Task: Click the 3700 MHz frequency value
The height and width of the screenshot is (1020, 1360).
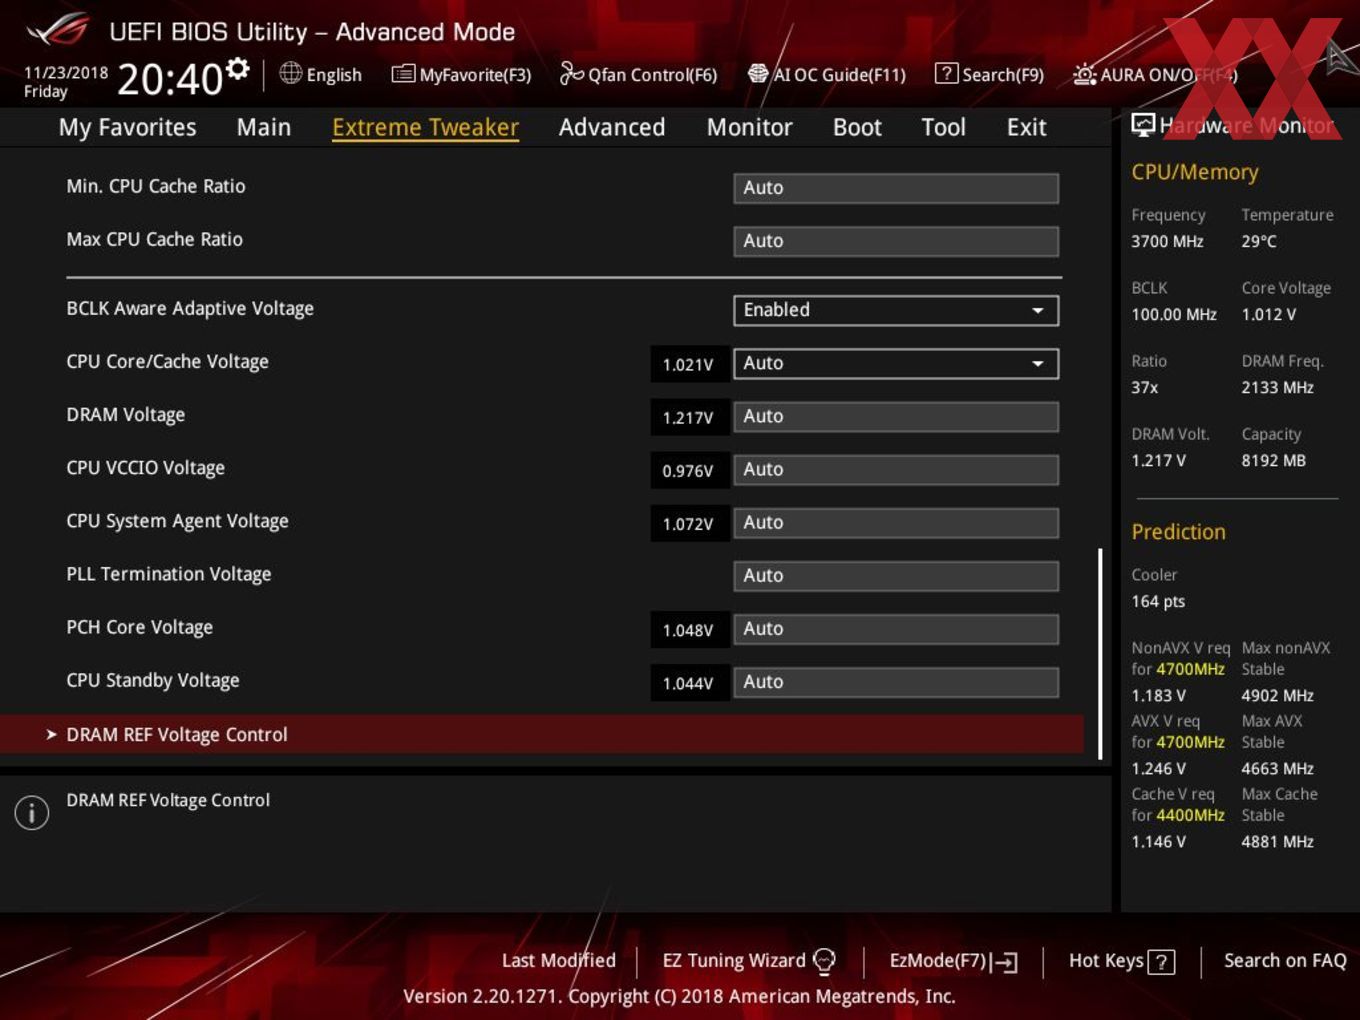Action: (x=1167, y=241)
